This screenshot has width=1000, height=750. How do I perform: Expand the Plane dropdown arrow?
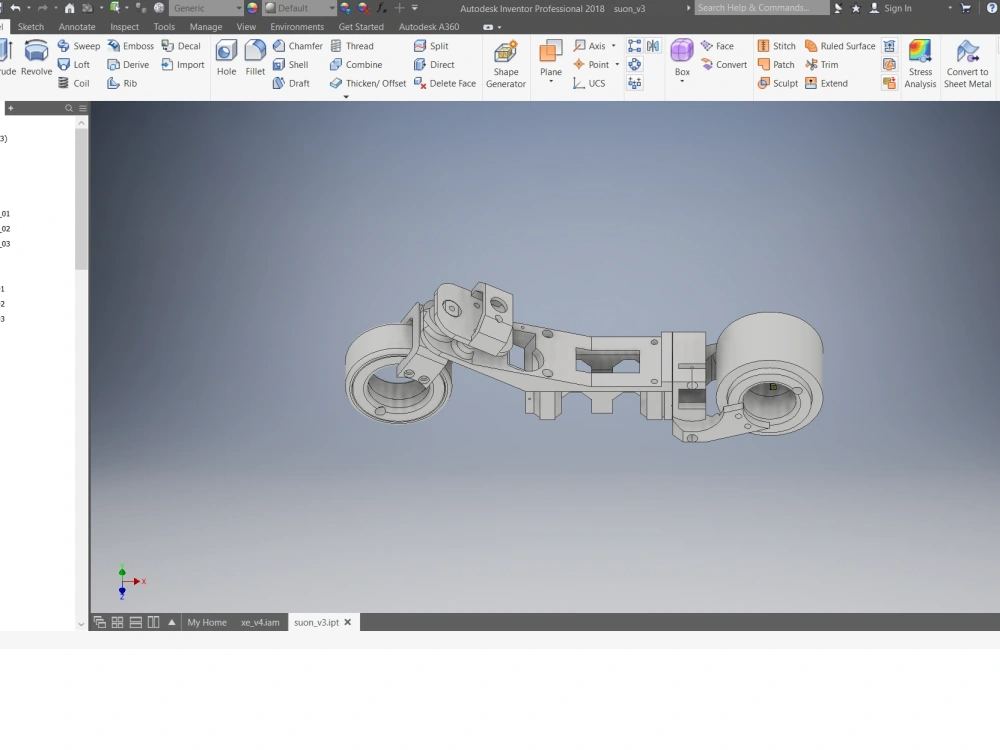coord(551,82)
